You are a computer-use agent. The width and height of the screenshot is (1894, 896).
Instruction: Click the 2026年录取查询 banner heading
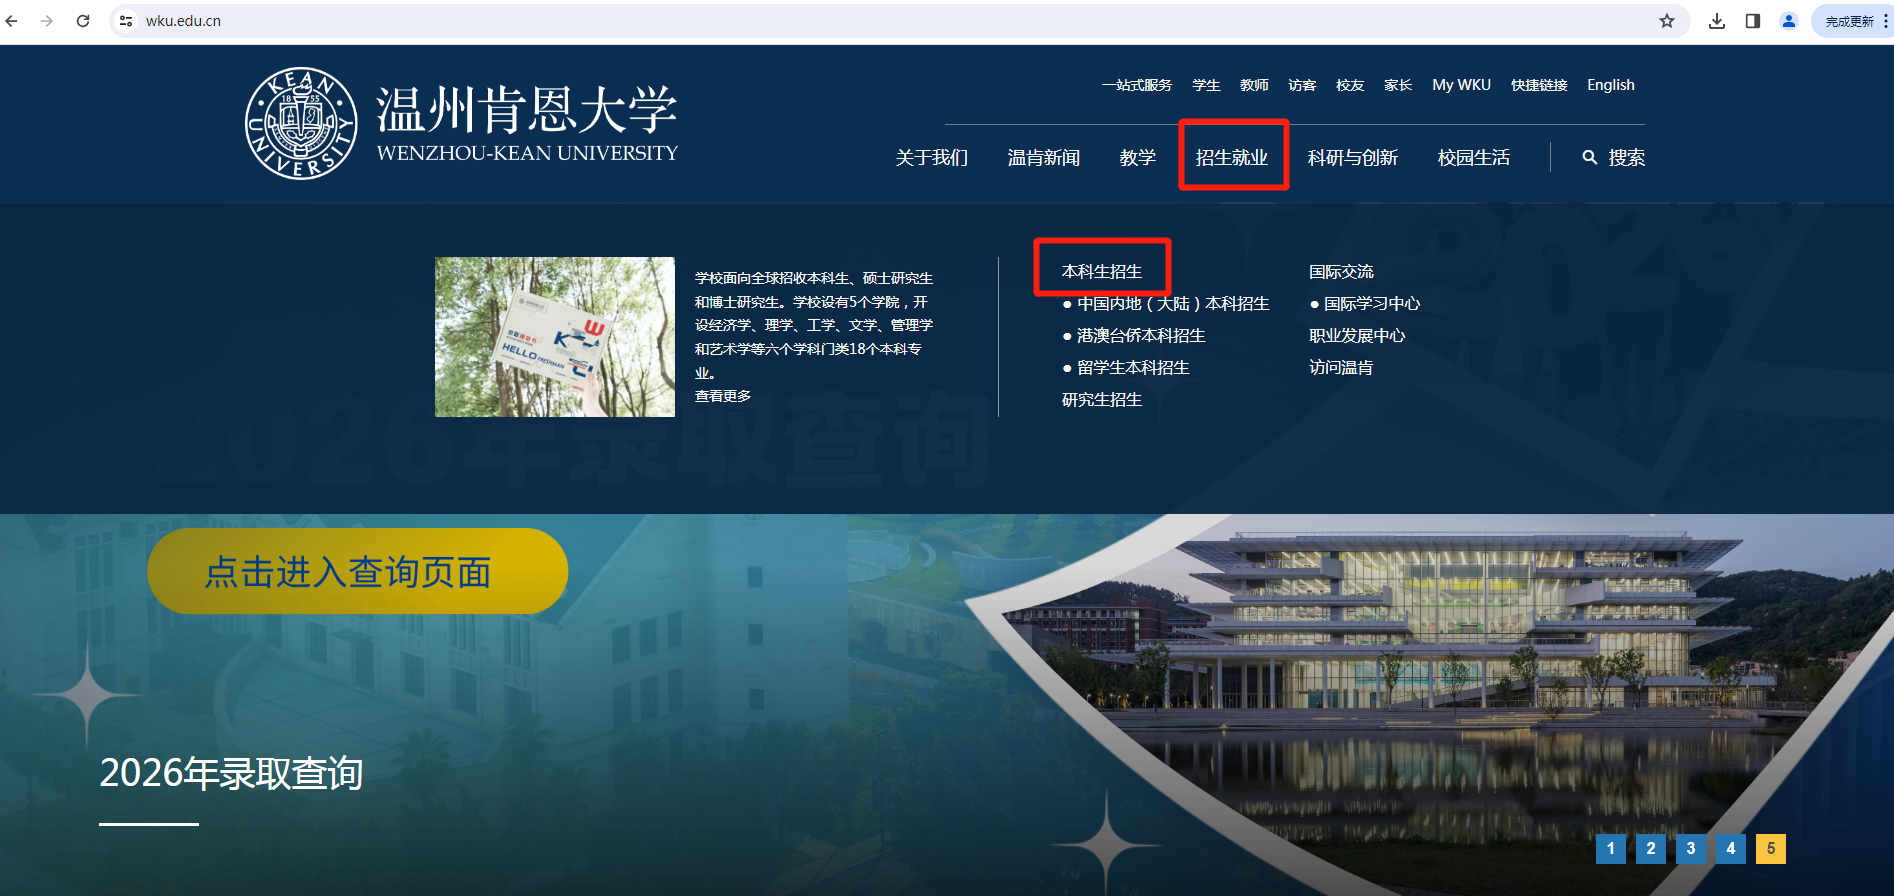pos(231,774)
